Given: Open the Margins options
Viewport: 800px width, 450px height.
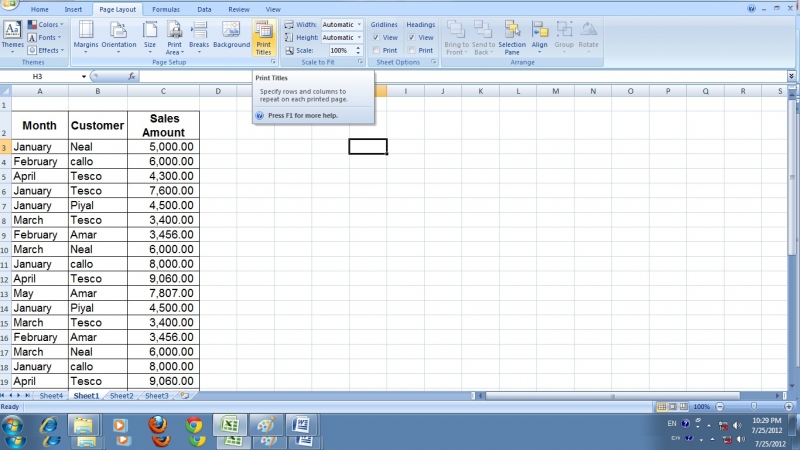Looking at the screenshot, I should pos(86,35).
